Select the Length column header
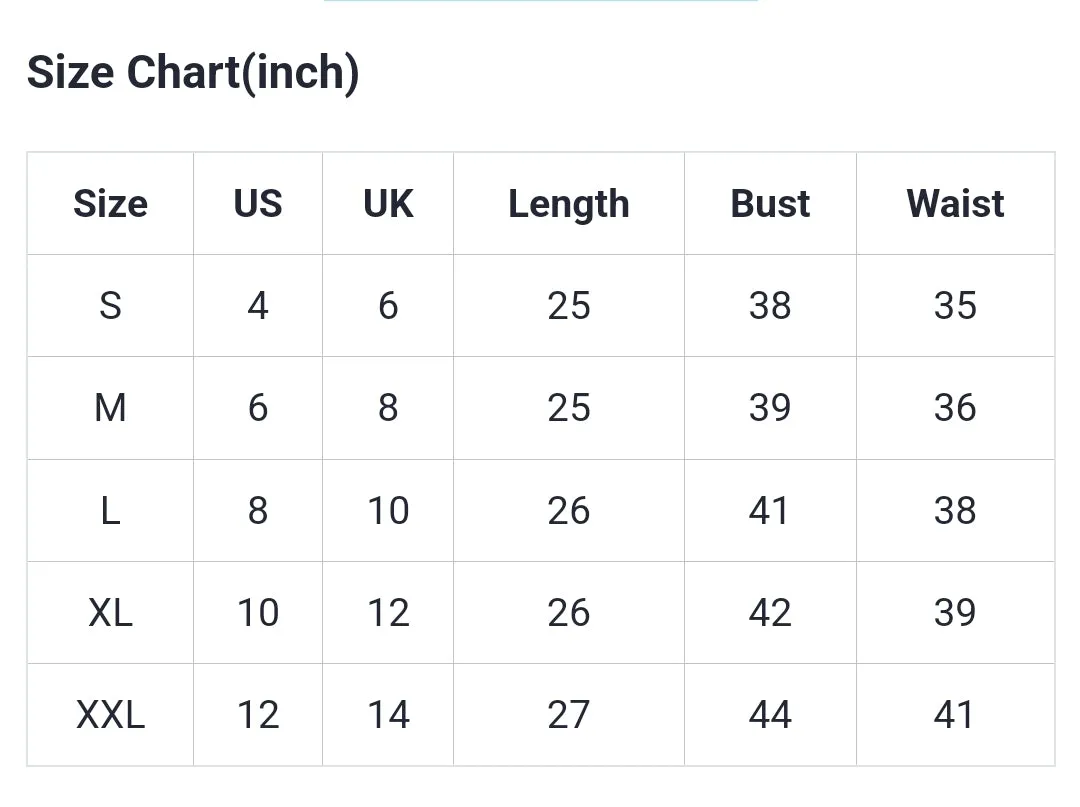Image resolution: width=1080 pixels, height=807 pixels. pyautogui.click(x=569, y=204)
